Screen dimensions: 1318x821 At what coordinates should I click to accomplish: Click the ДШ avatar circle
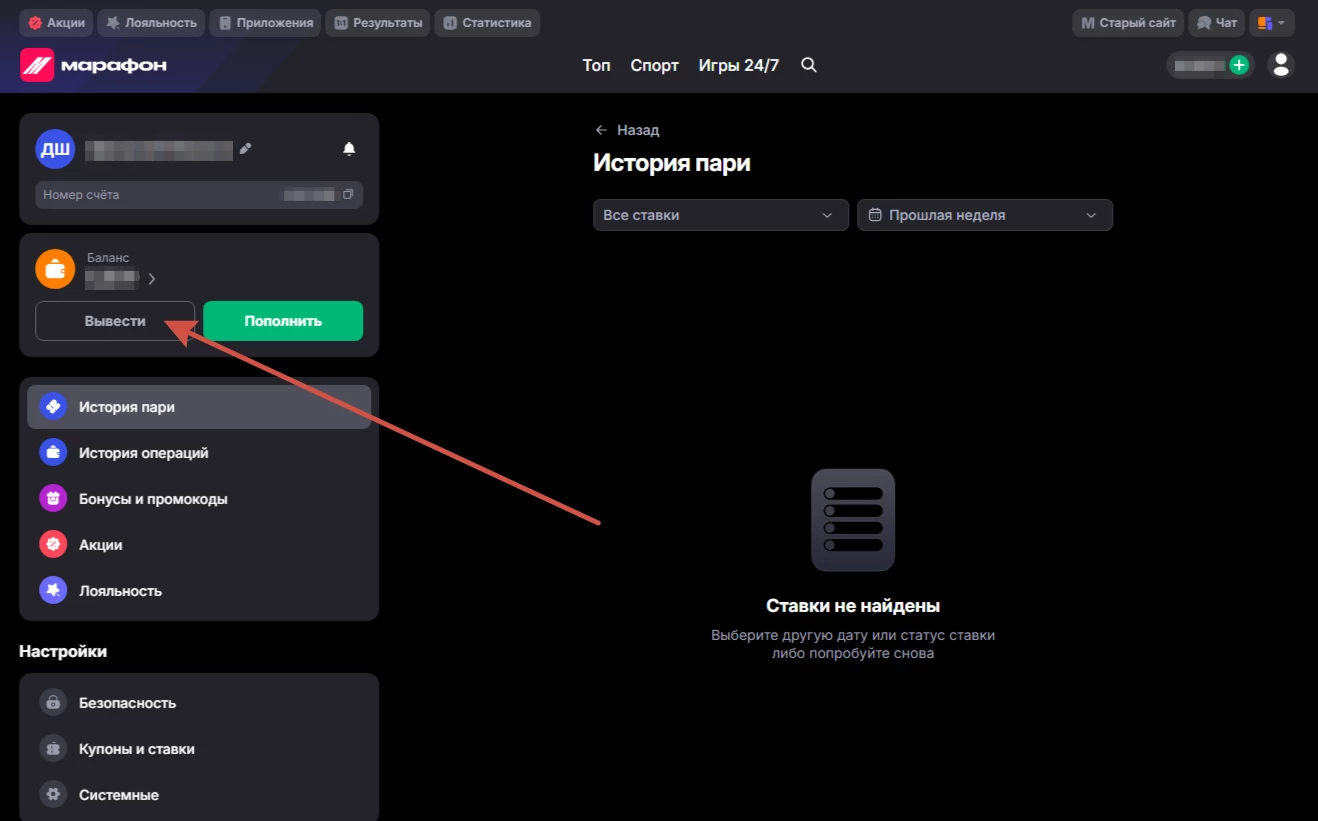point(55,149)
